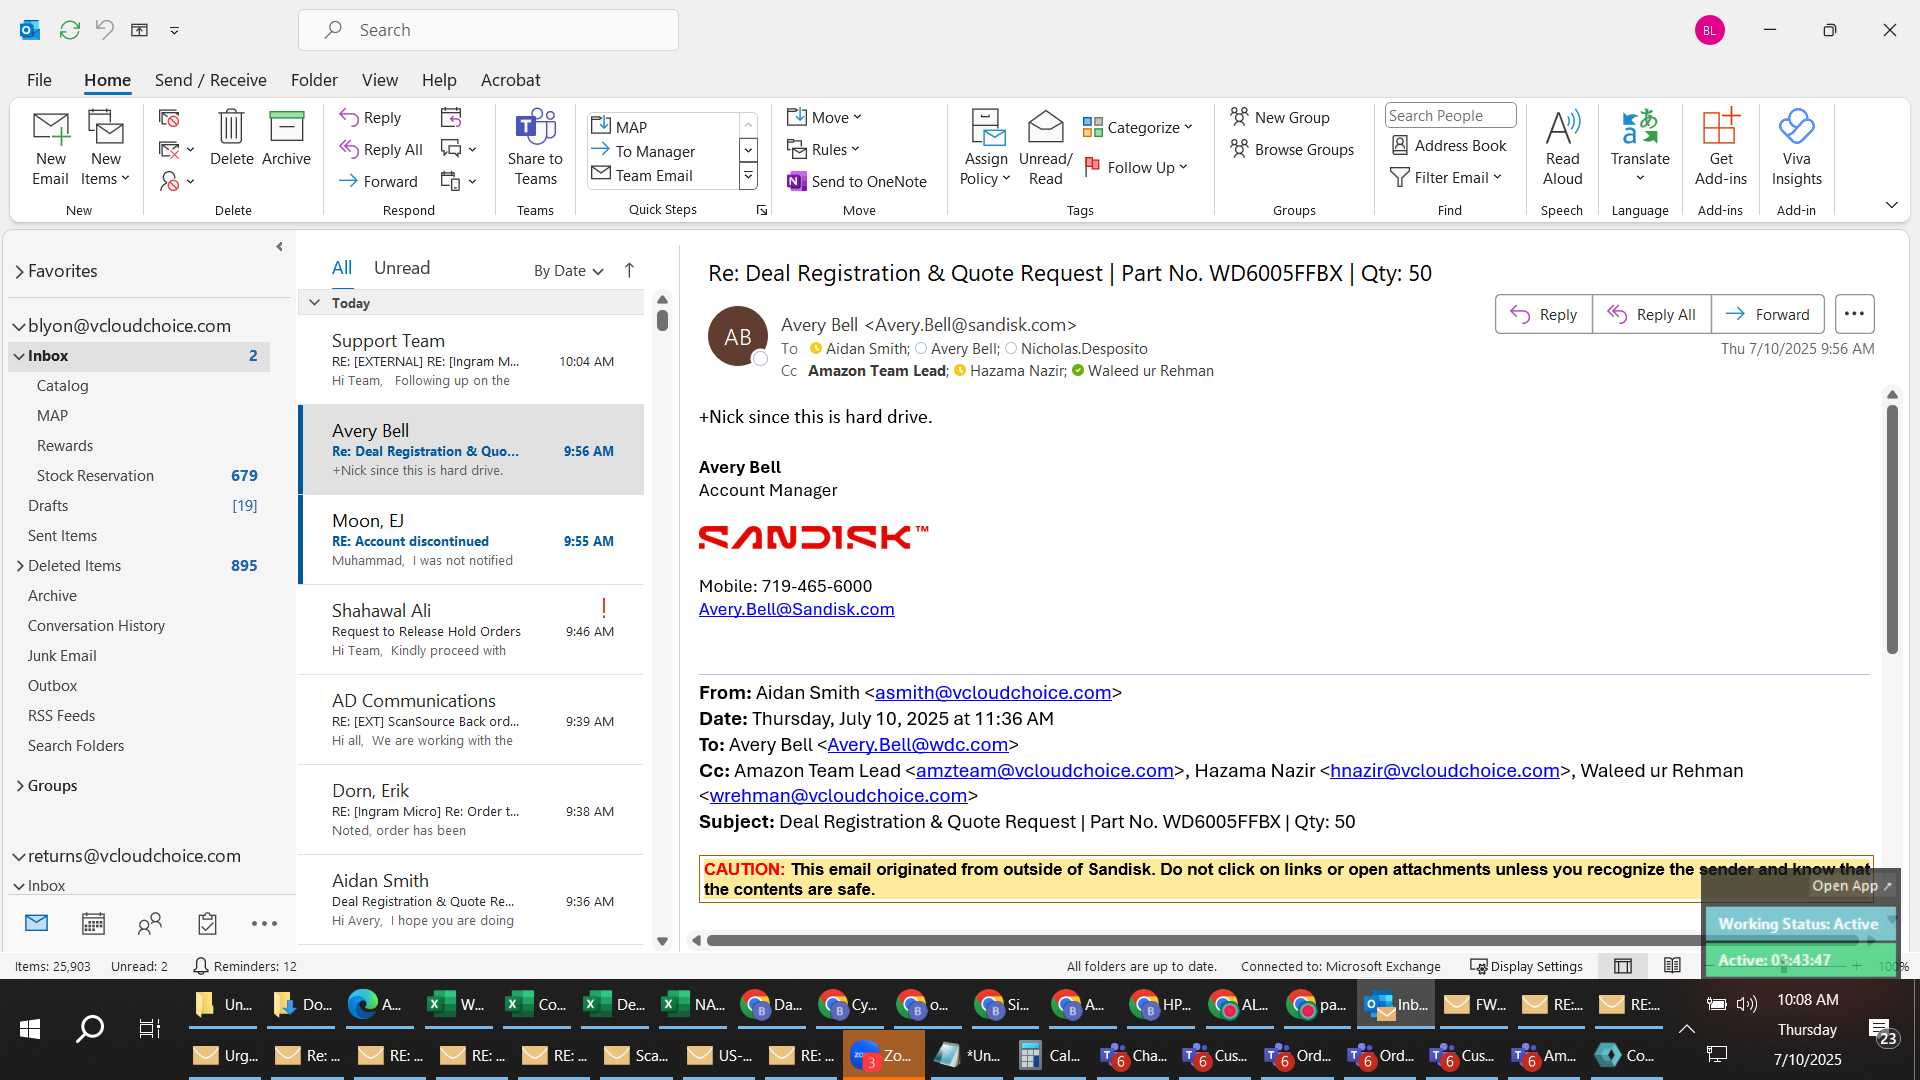
Task: Click asmith@vcloudchoice.com email link
Action: [x=993, y=693]
